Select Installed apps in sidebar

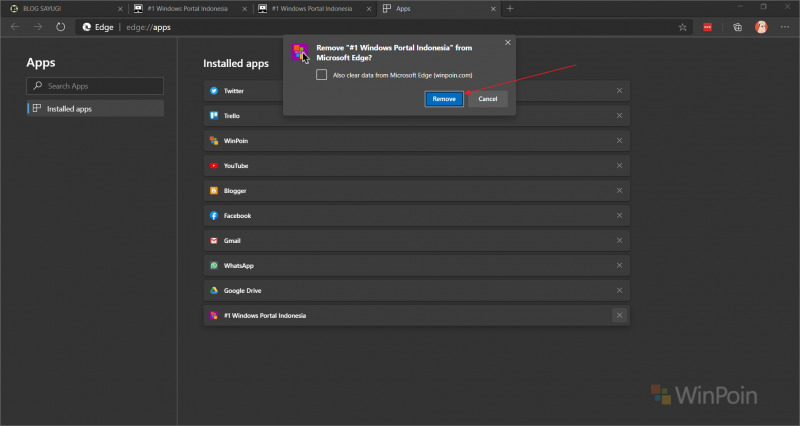(95, 109)
